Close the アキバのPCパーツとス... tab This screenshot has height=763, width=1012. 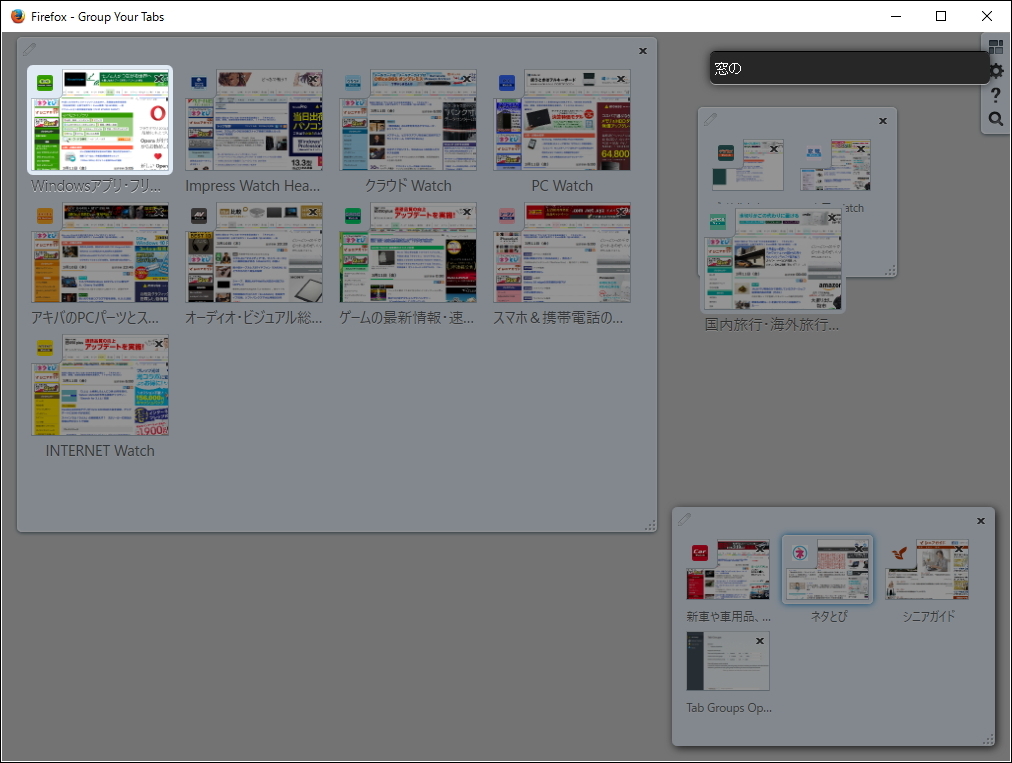[159, 212]
